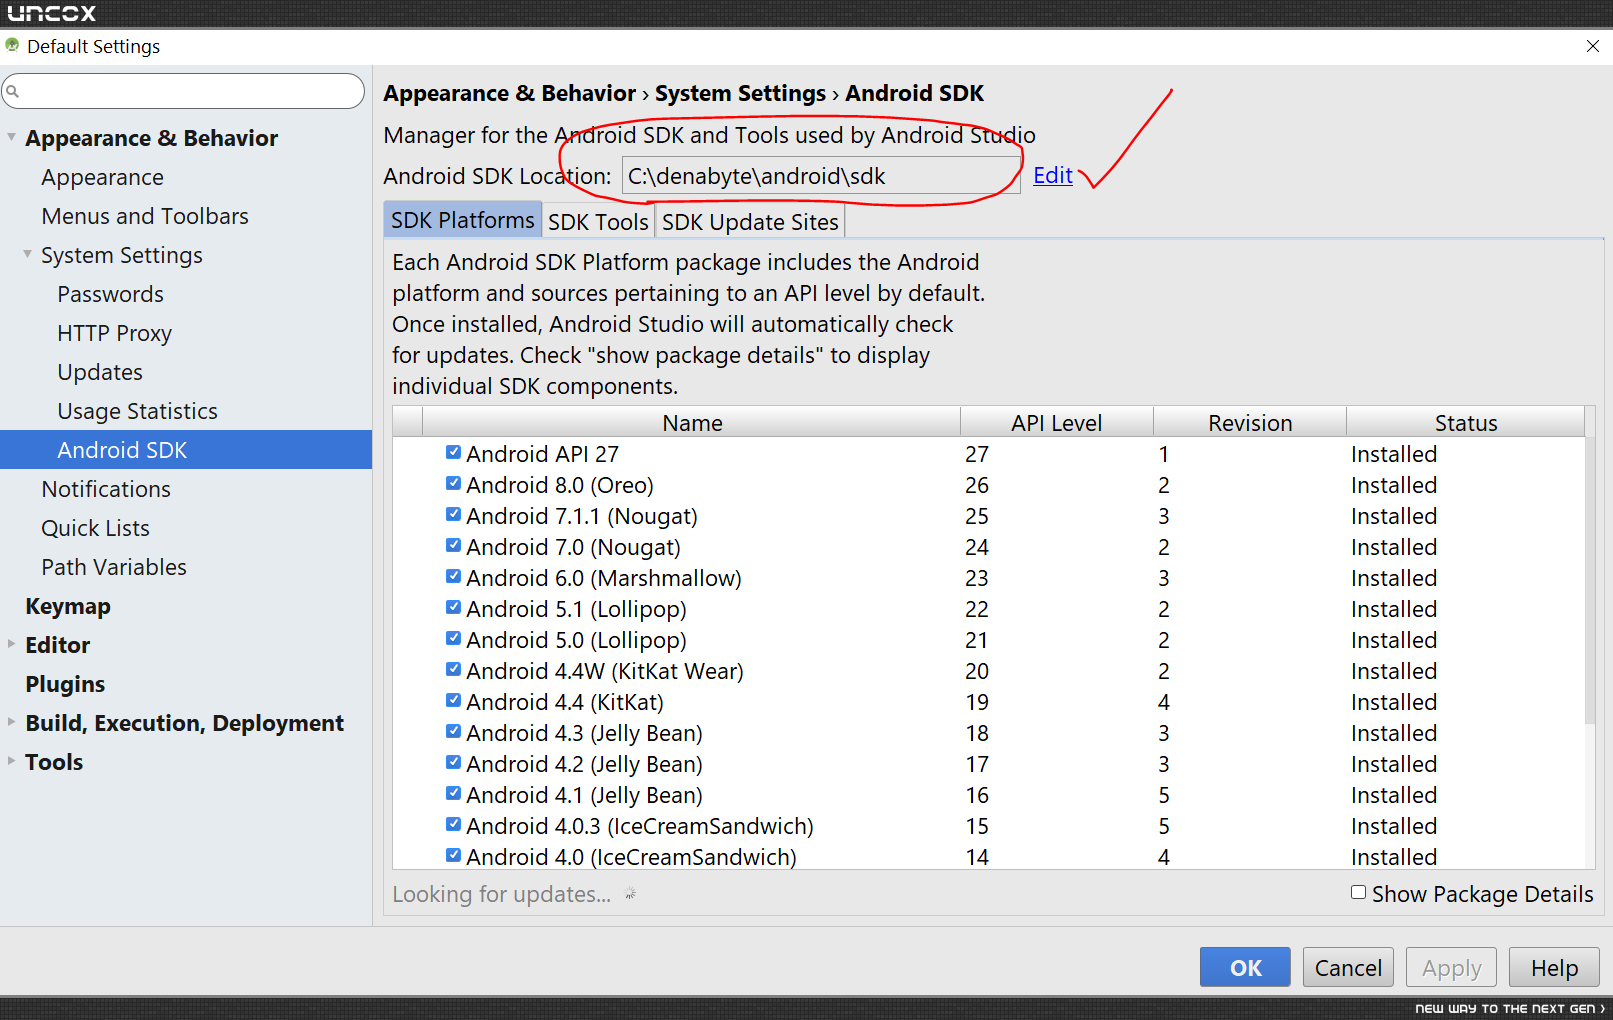Toggle the Android 4.0.3 (IceCreamSandwich) checkbox
Image resolution: width=1613 pixels, height=1020 pixels.
coord(453,824)
